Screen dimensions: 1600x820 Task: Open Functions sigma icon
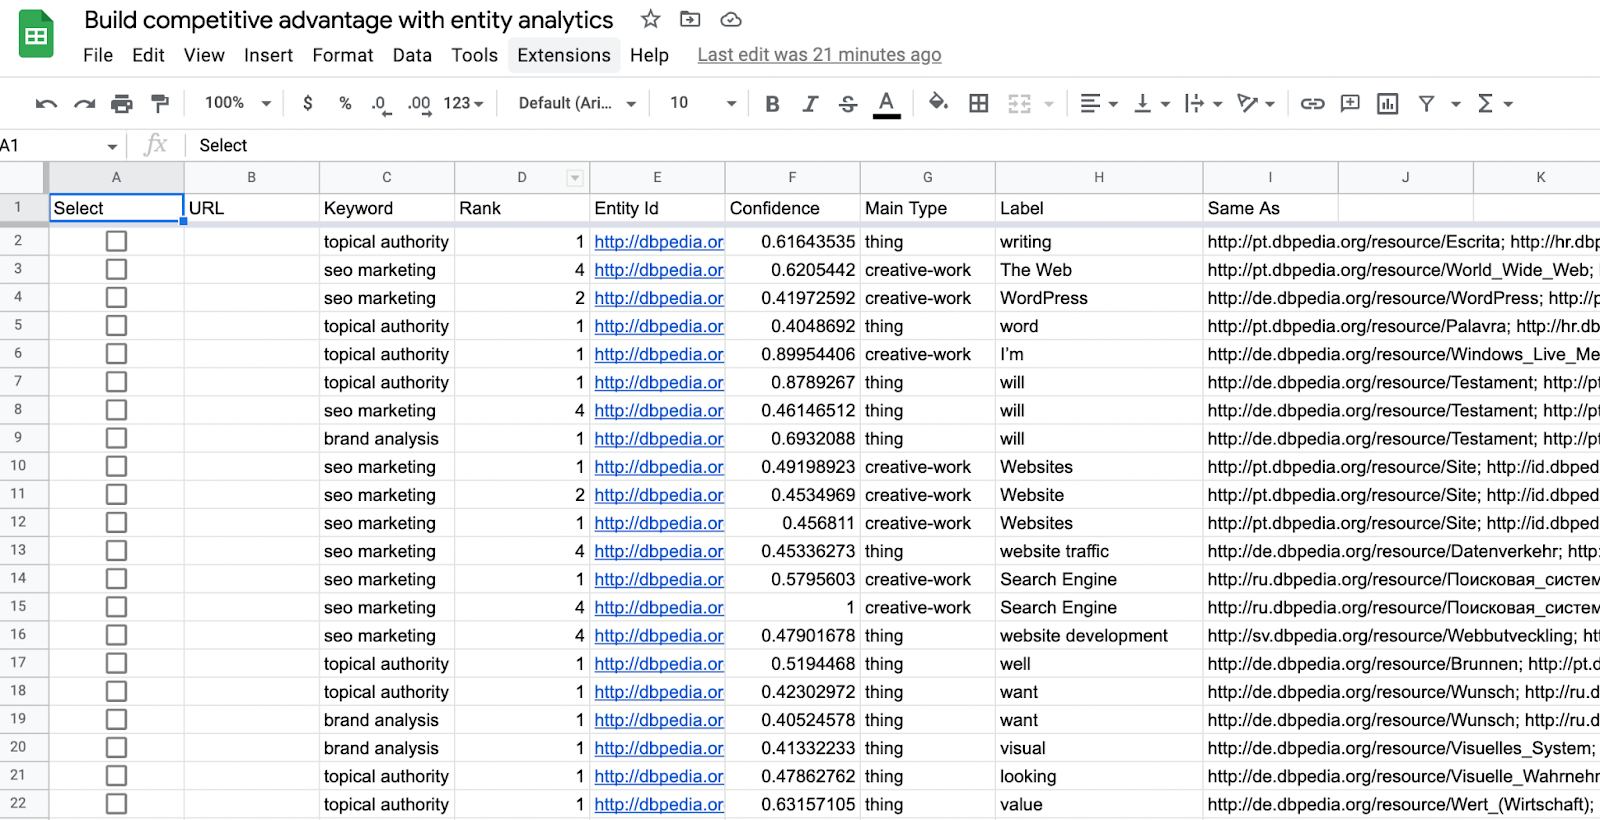(1486, 103)
